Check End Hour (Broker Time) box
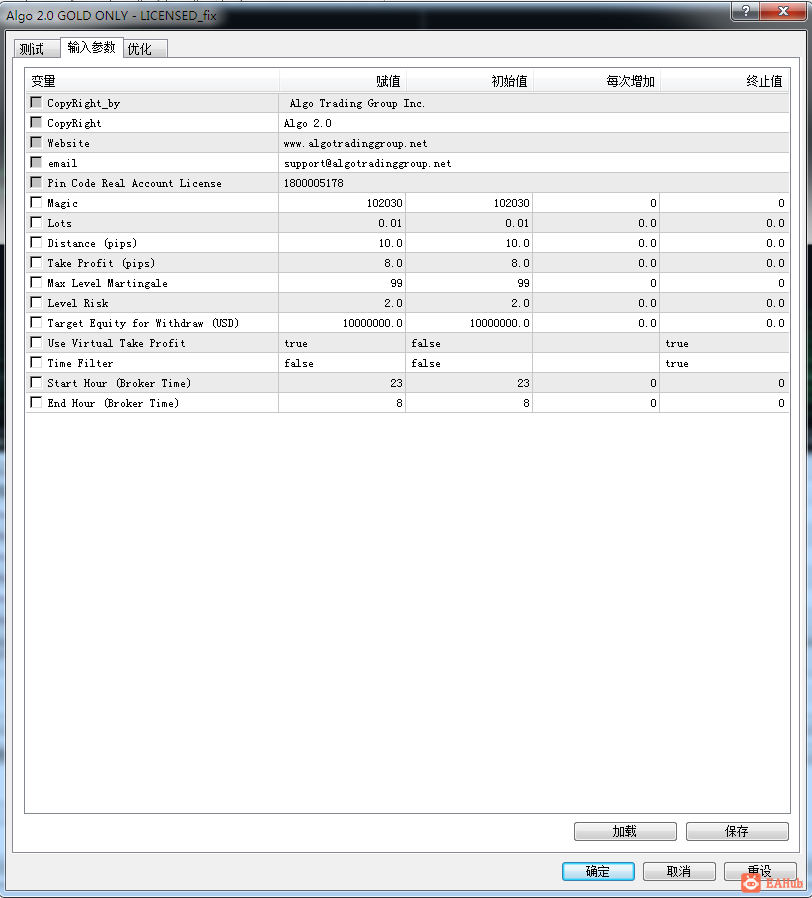This screenshot has width=812, height=898. point(37,403)
